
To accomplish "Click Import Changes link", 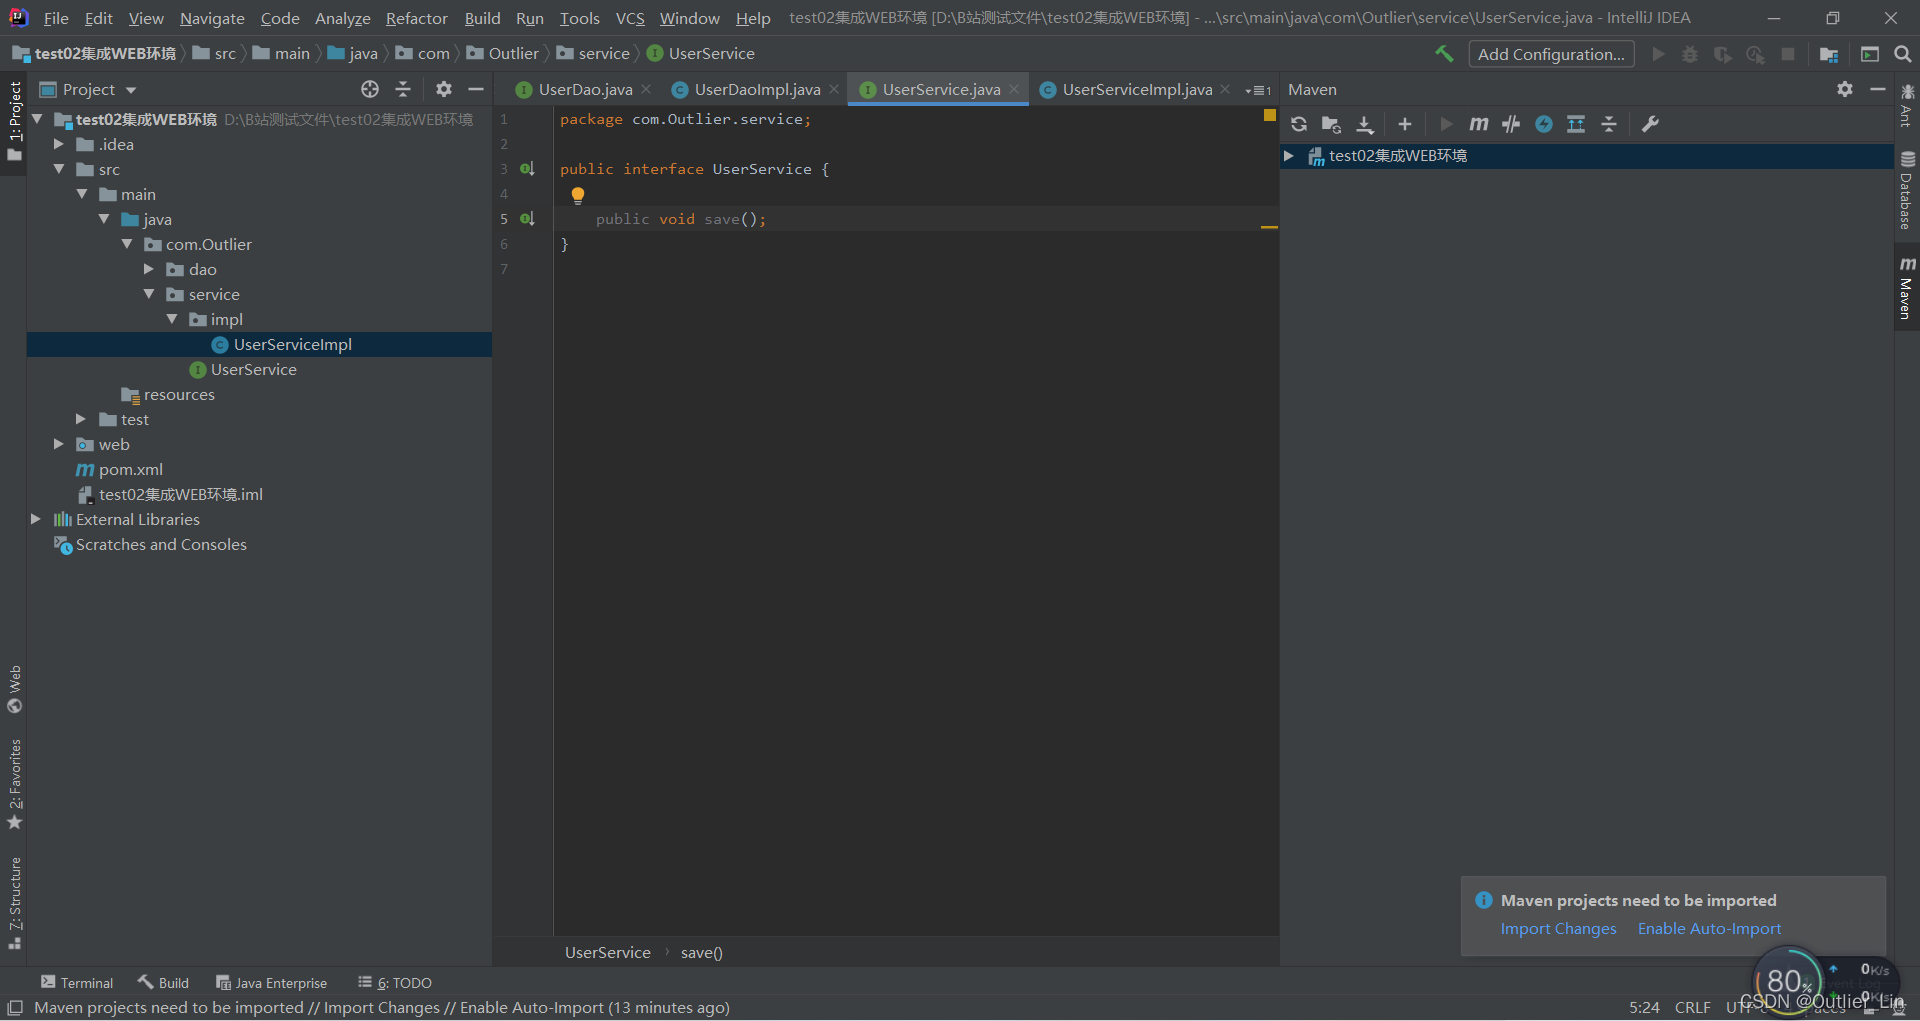I will 1558,929.
